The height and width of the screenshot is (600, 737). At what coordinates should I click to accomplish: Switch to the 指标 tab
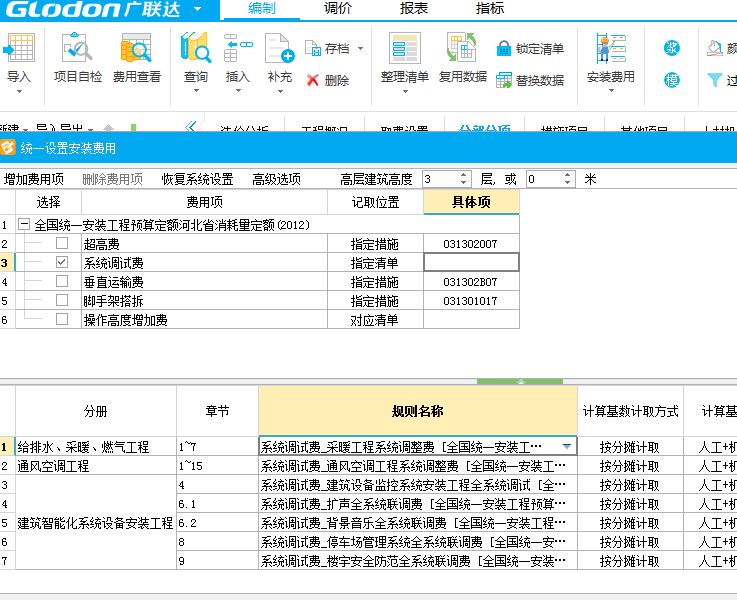(490, 8)
